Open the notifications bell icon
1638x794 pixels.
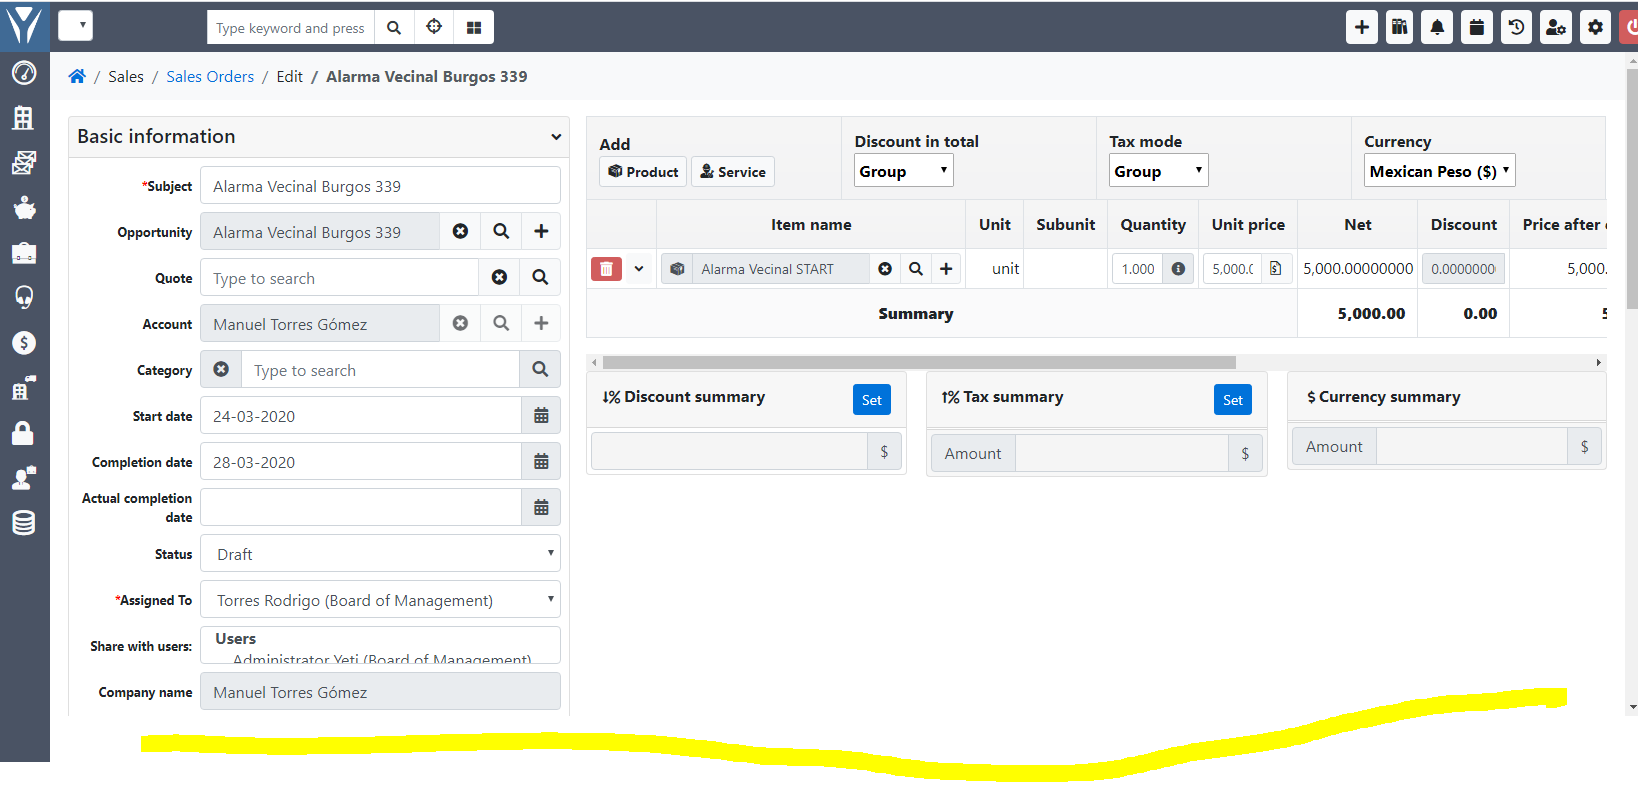coord(1437,27)
